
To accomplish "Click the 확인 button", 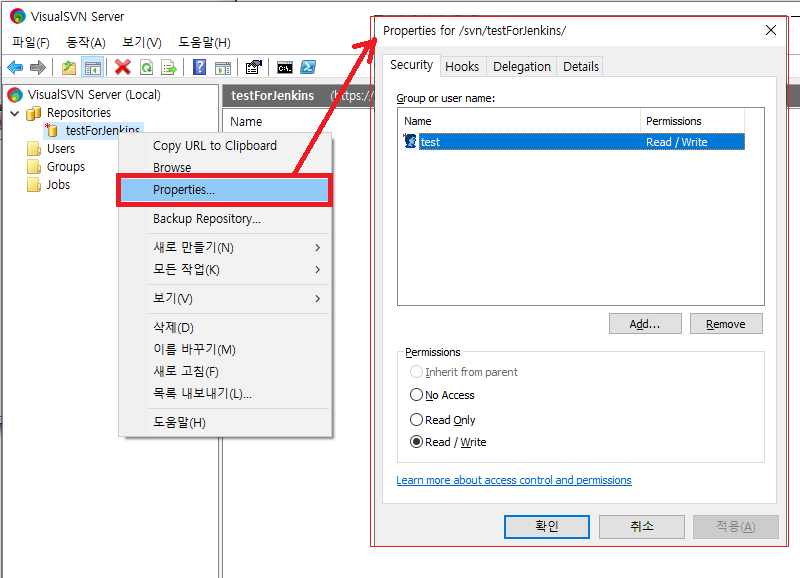I will (x=546, y=526).
